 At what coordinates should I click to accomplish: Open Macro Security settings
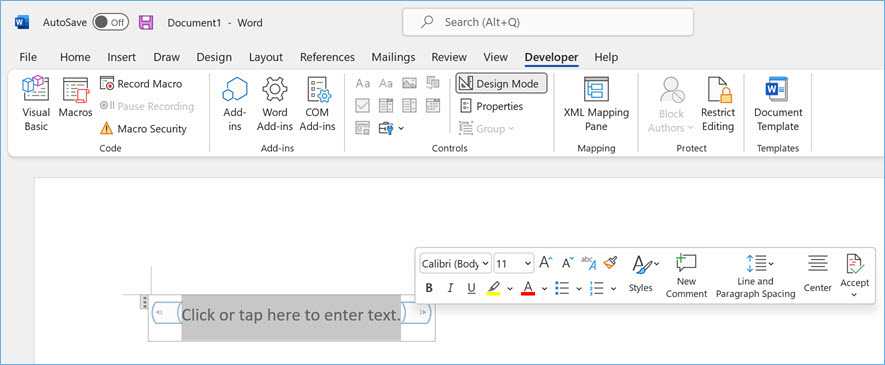click(143, 129)
